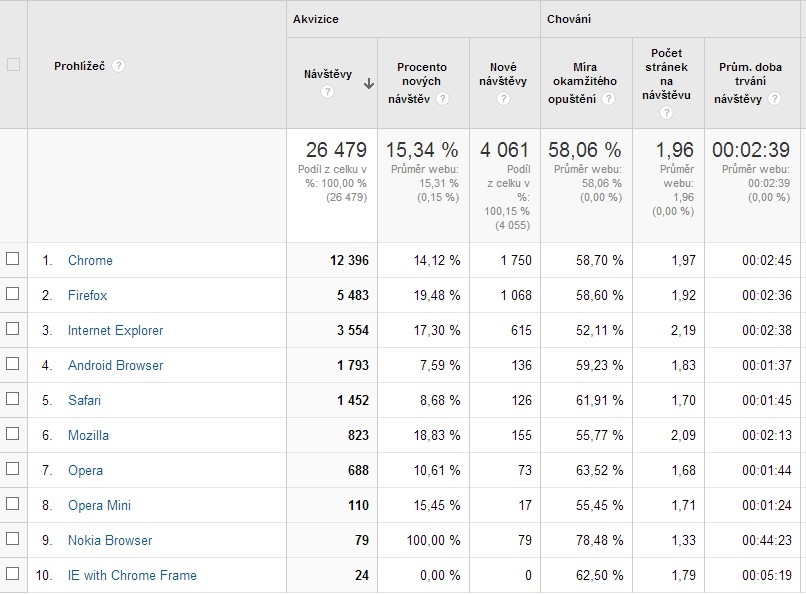
Task: Sort by Počet stránek na návštěvu header
Action: [667, 74]
